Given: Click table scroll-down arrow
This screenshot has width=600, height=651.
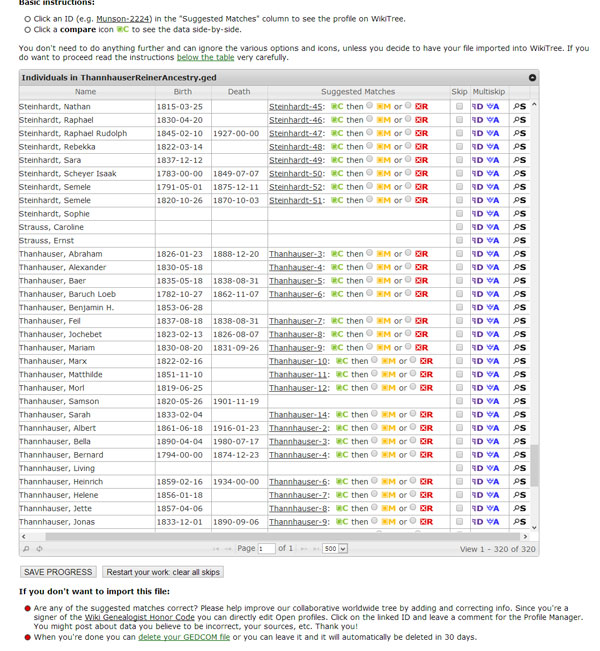Looking at the screenshot, I should click(x=534, y=528).
